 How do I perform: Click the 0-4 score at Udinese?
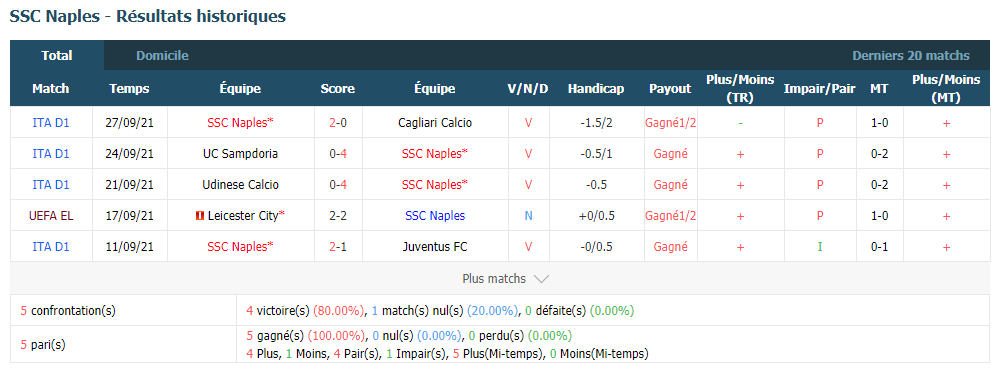(338, 185)
